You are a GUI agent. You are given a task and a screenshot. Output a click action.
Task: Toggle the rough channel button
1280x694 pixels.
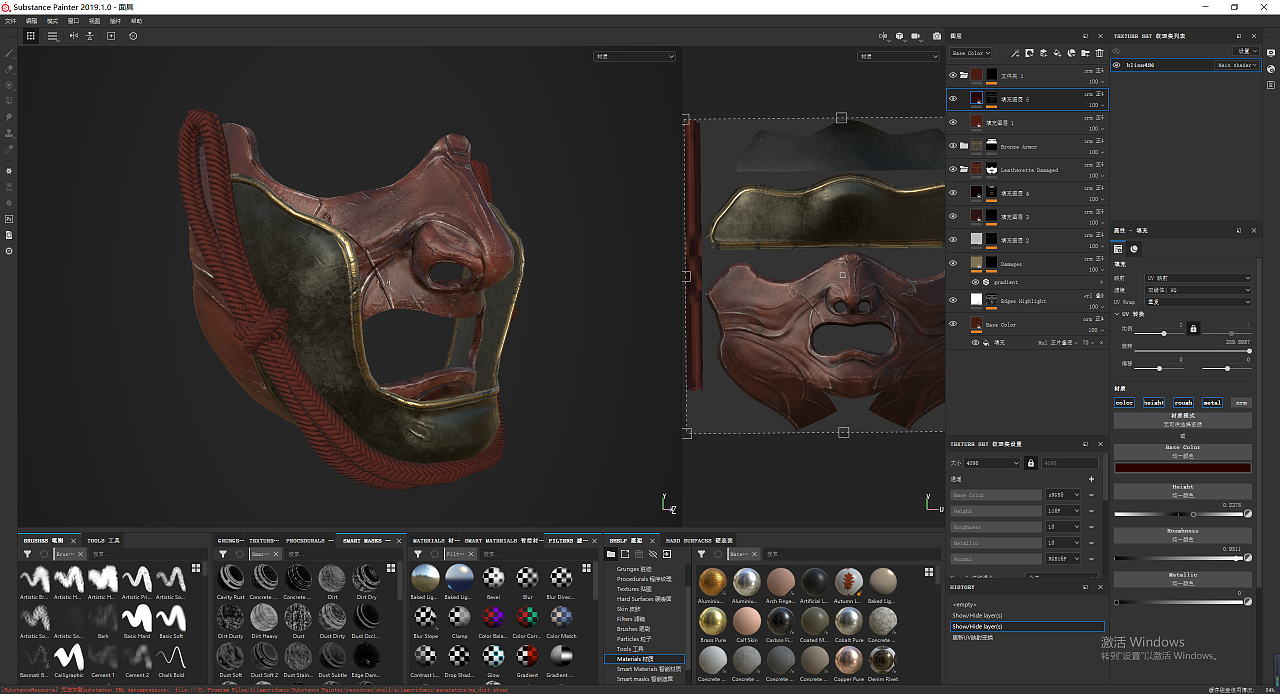click(x=1183, y=403)
